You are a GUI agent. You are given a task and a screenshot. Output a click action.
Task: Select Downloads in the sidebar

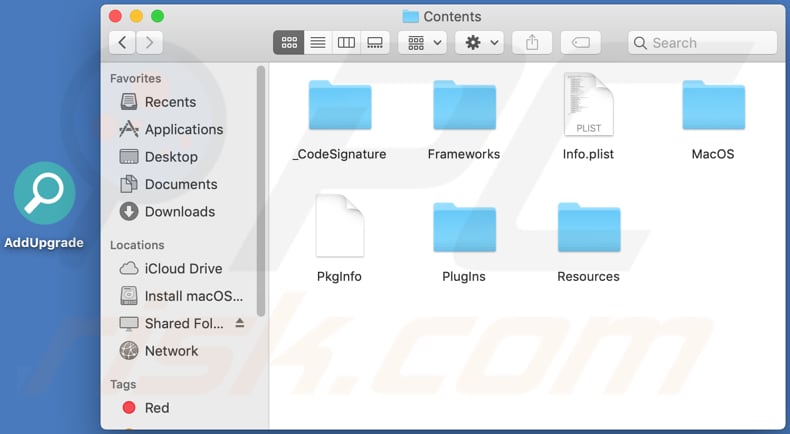(179, 211)
